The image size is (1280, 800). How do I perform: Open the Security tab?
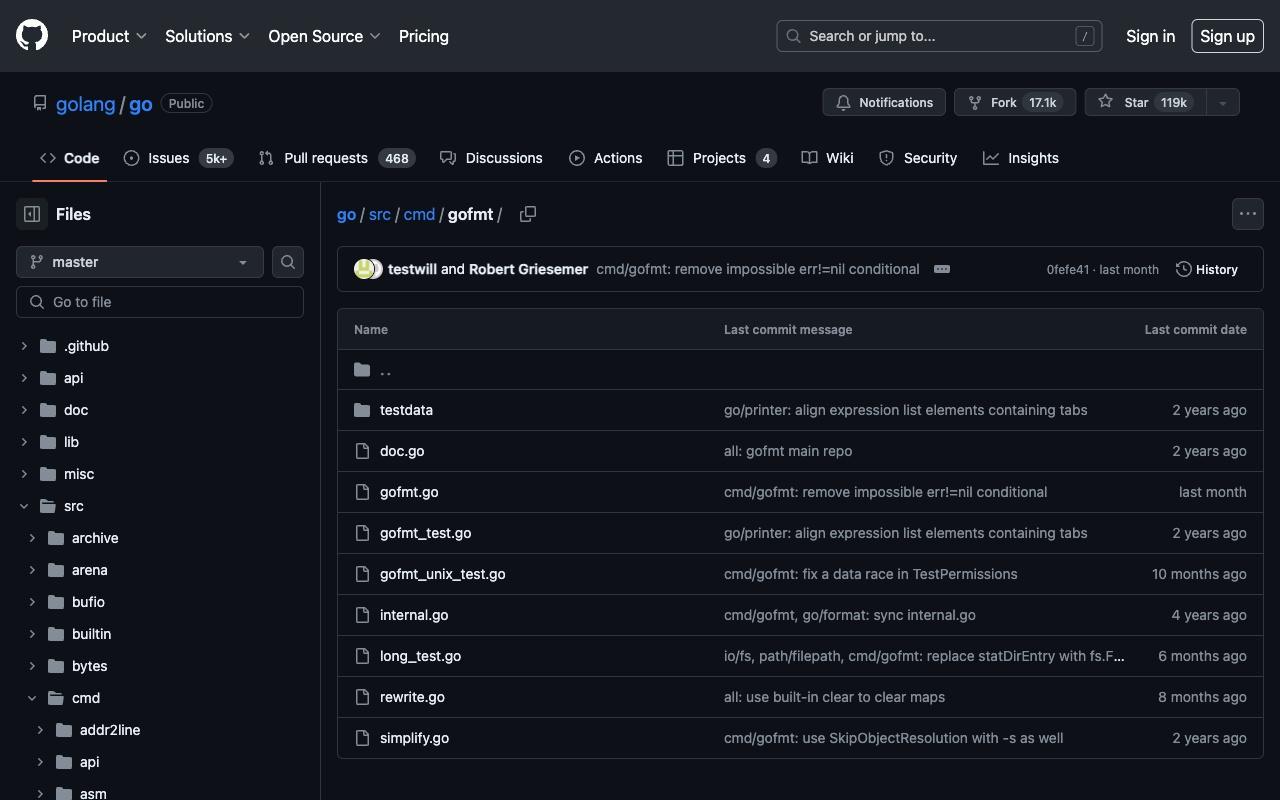click(918, 158)
